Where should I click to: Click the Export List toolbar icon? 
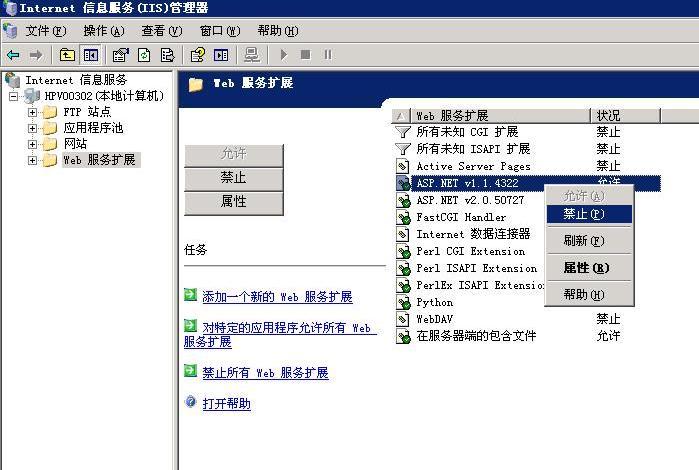[167, 55]
